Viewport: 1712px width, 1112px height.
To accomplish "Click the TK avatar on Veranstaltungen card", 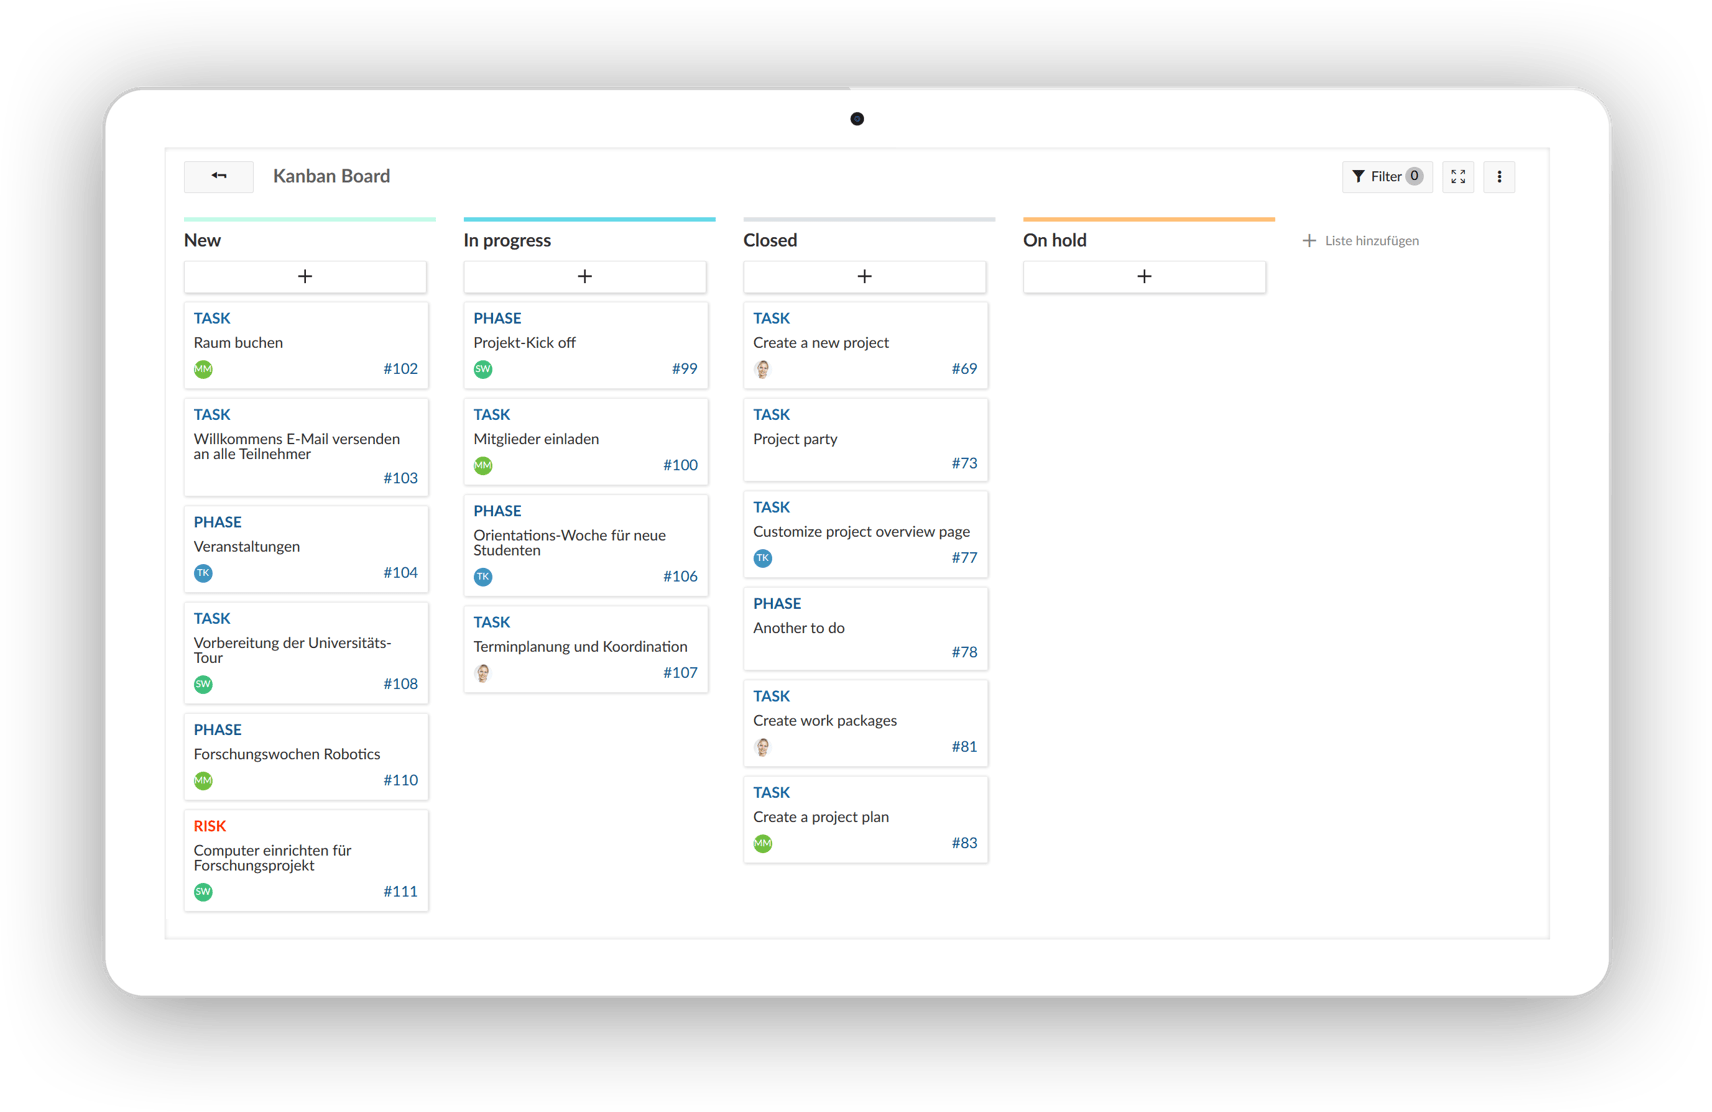I will 204,573.
